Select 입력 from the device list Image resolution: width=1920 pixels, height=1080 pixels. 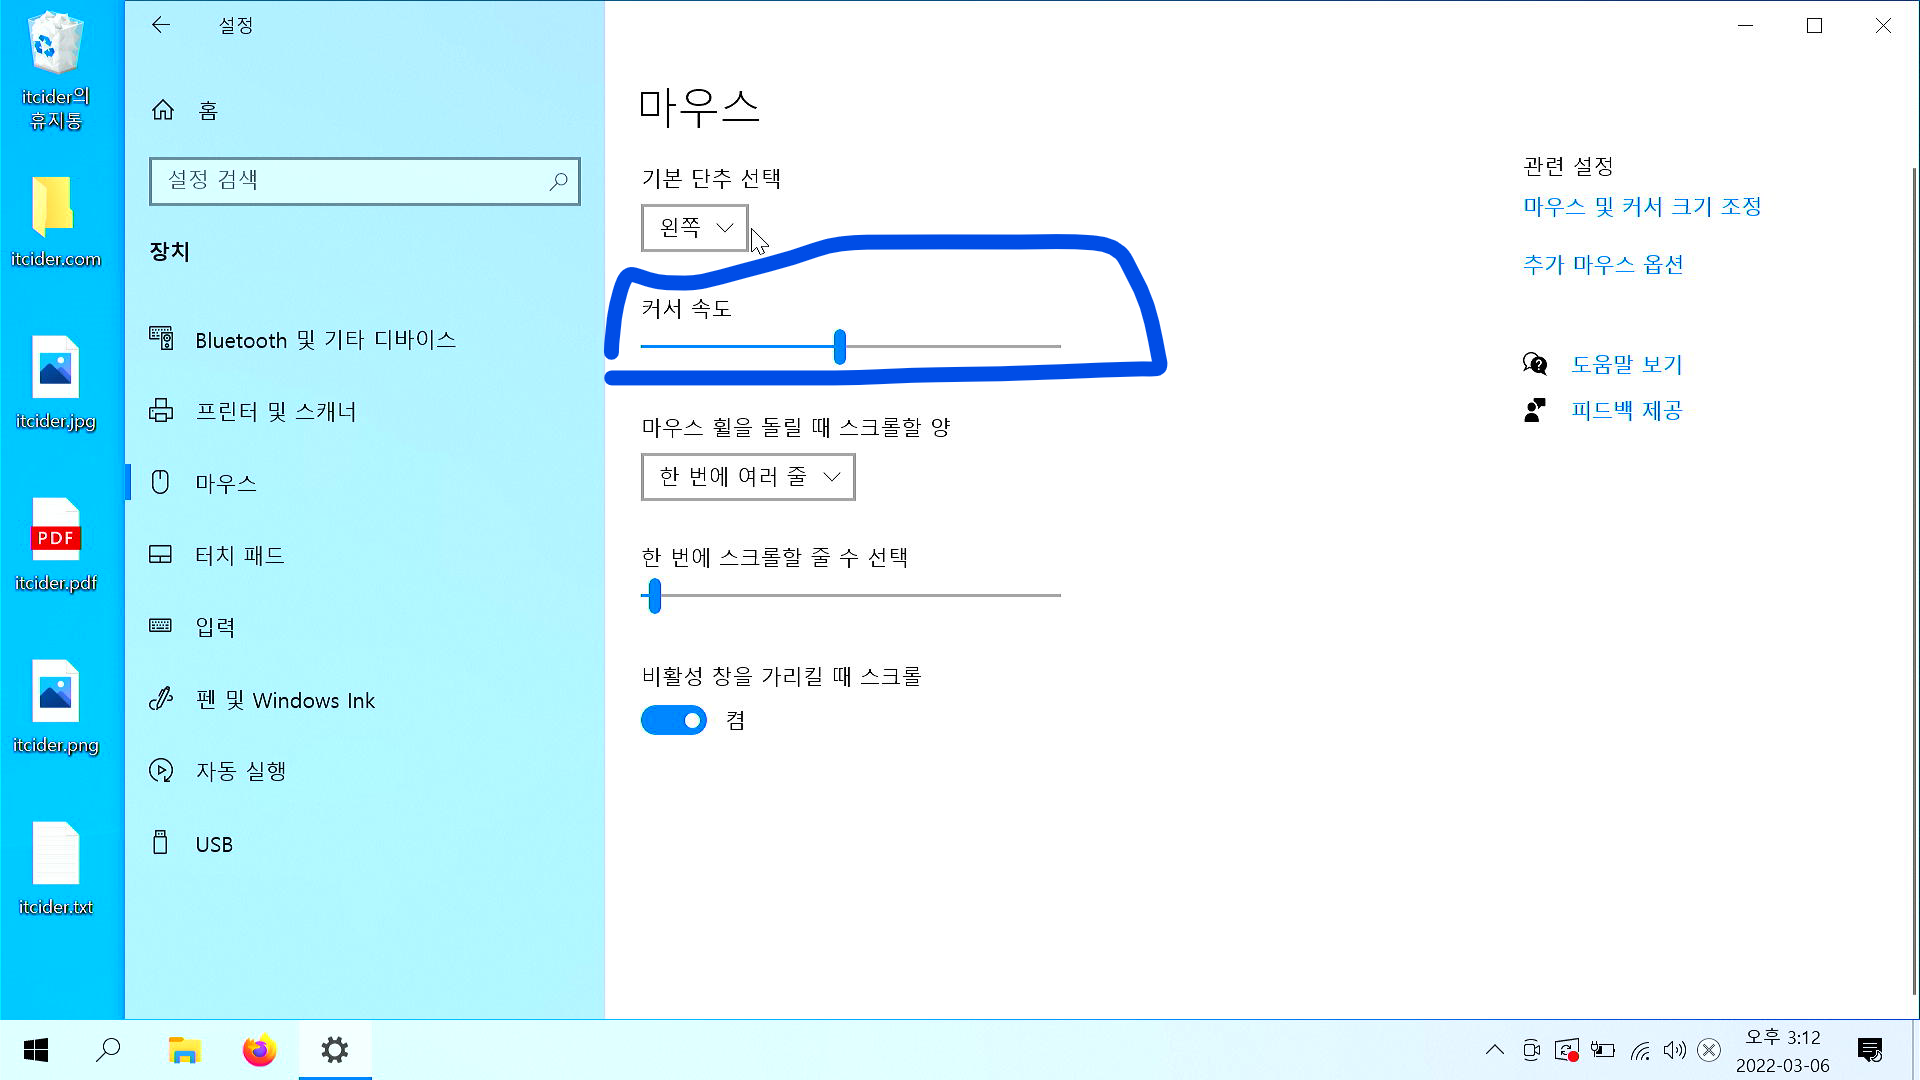point(216,627)
